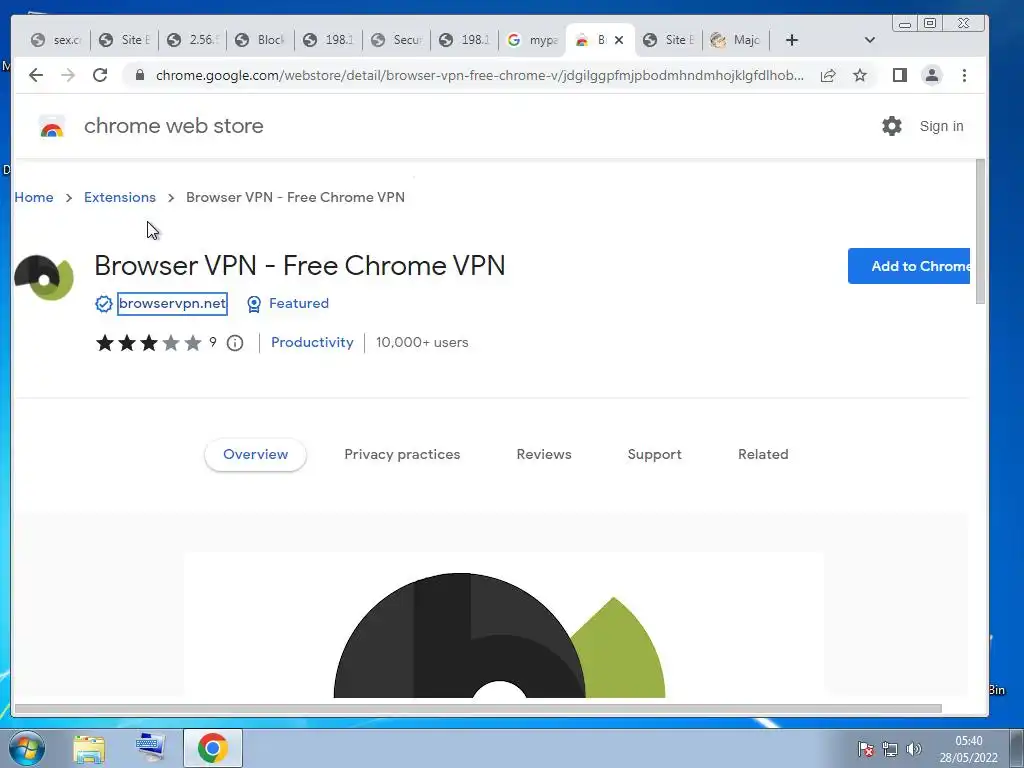Open the Support tab
The height and width of the screenshot is (768, 1024).
(x=654, y=455)
